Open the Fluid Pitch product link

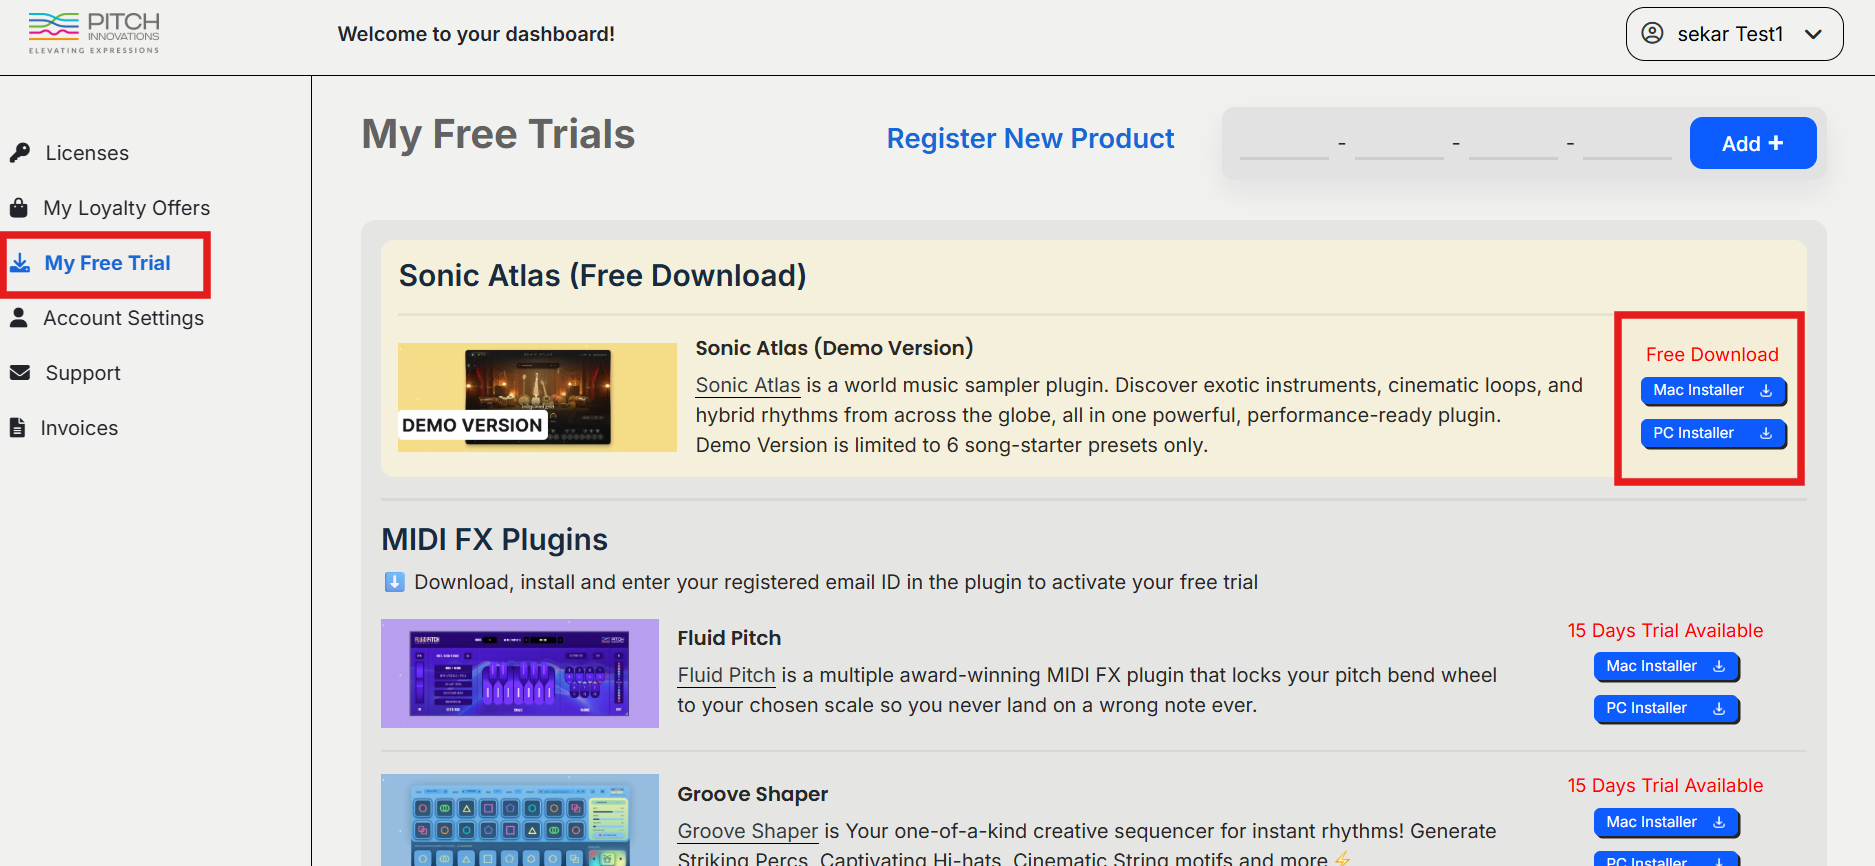[726, 676]
